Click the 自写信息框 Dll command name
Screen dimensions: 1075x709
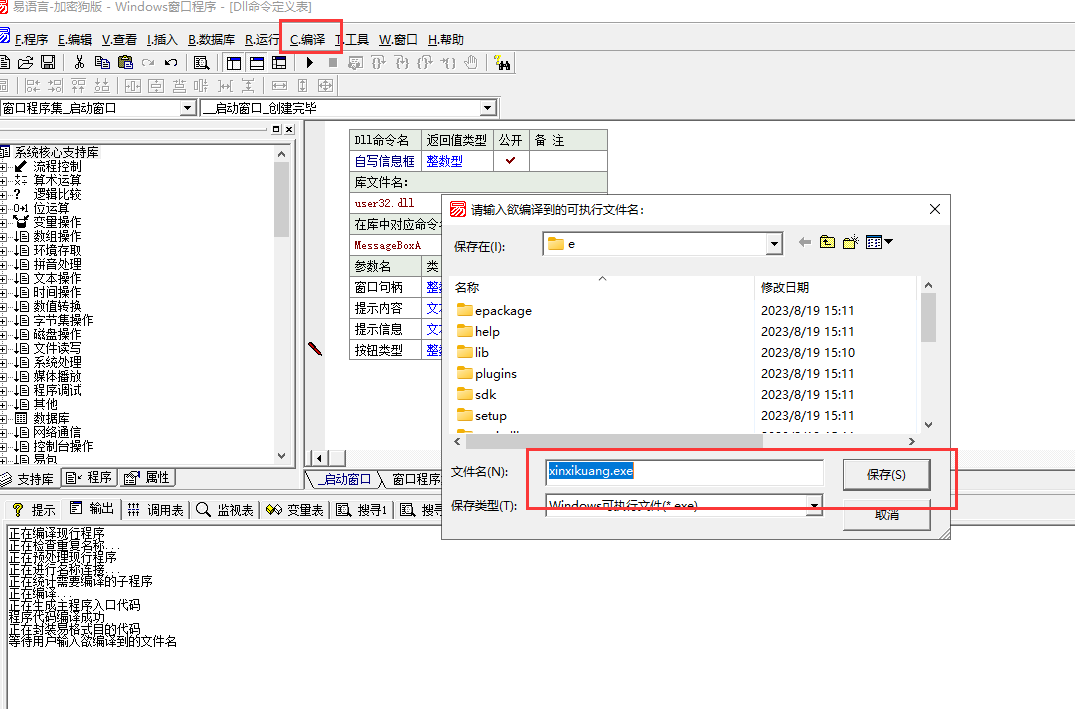385,161
